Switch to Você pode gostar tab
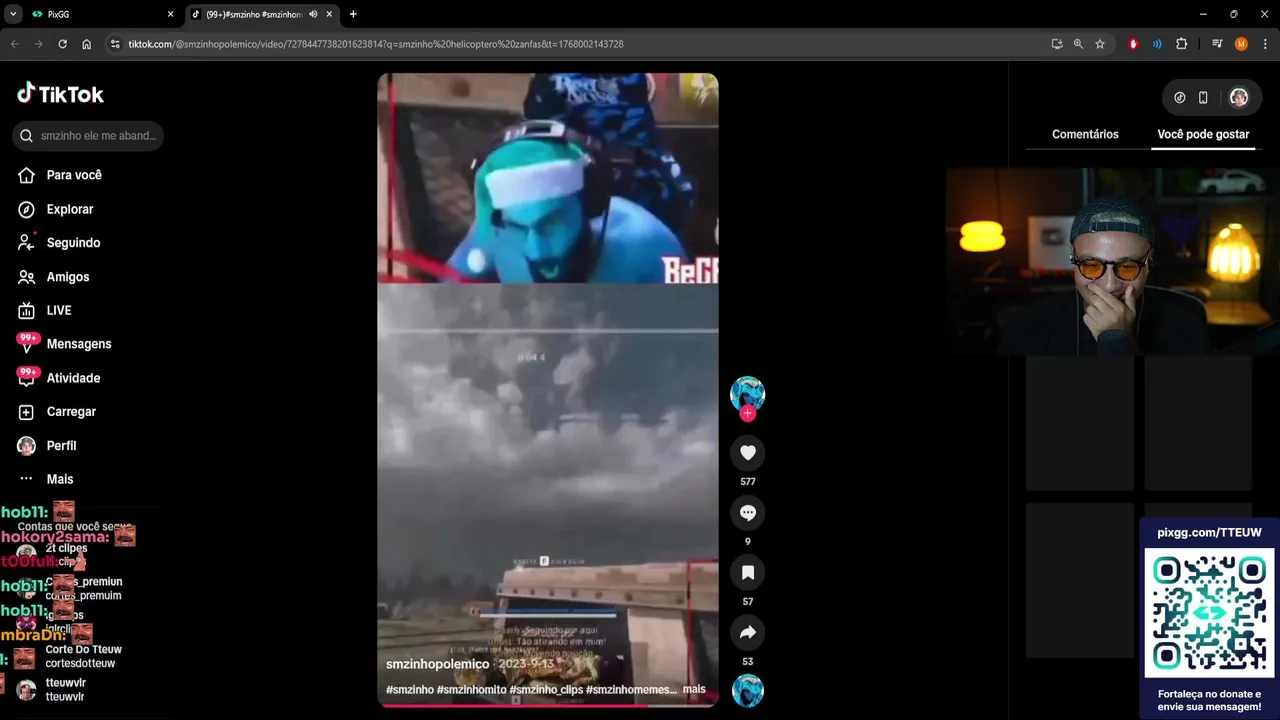Screen dimensions: 1280x720 point(1203,134)
